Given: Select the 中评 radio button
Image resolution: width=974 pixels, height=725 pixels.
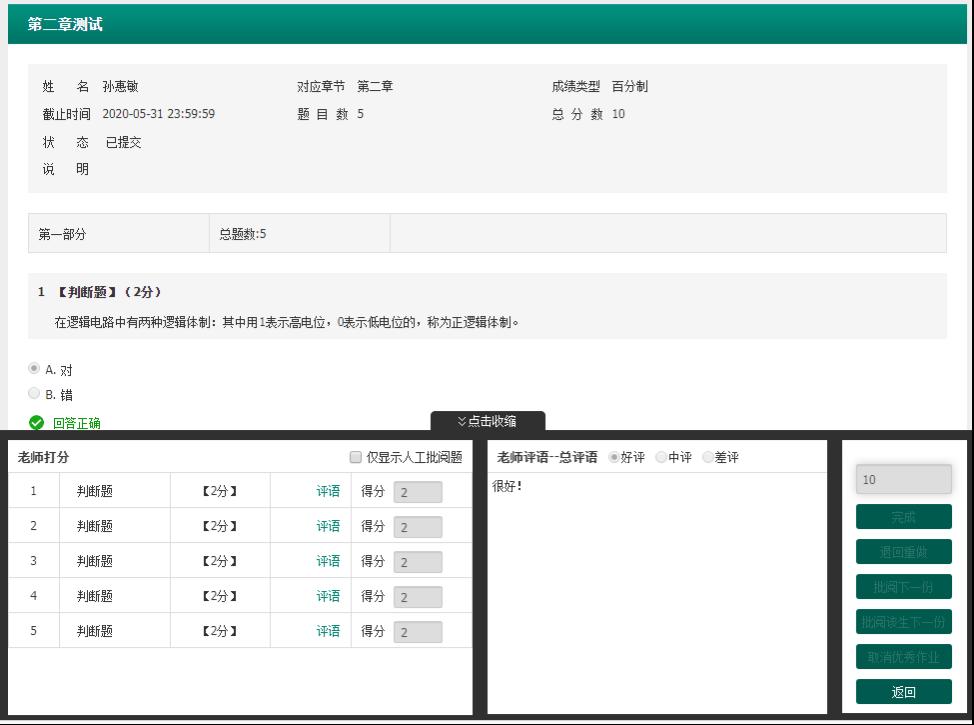Looking at the screenshot, I should 661,458.
